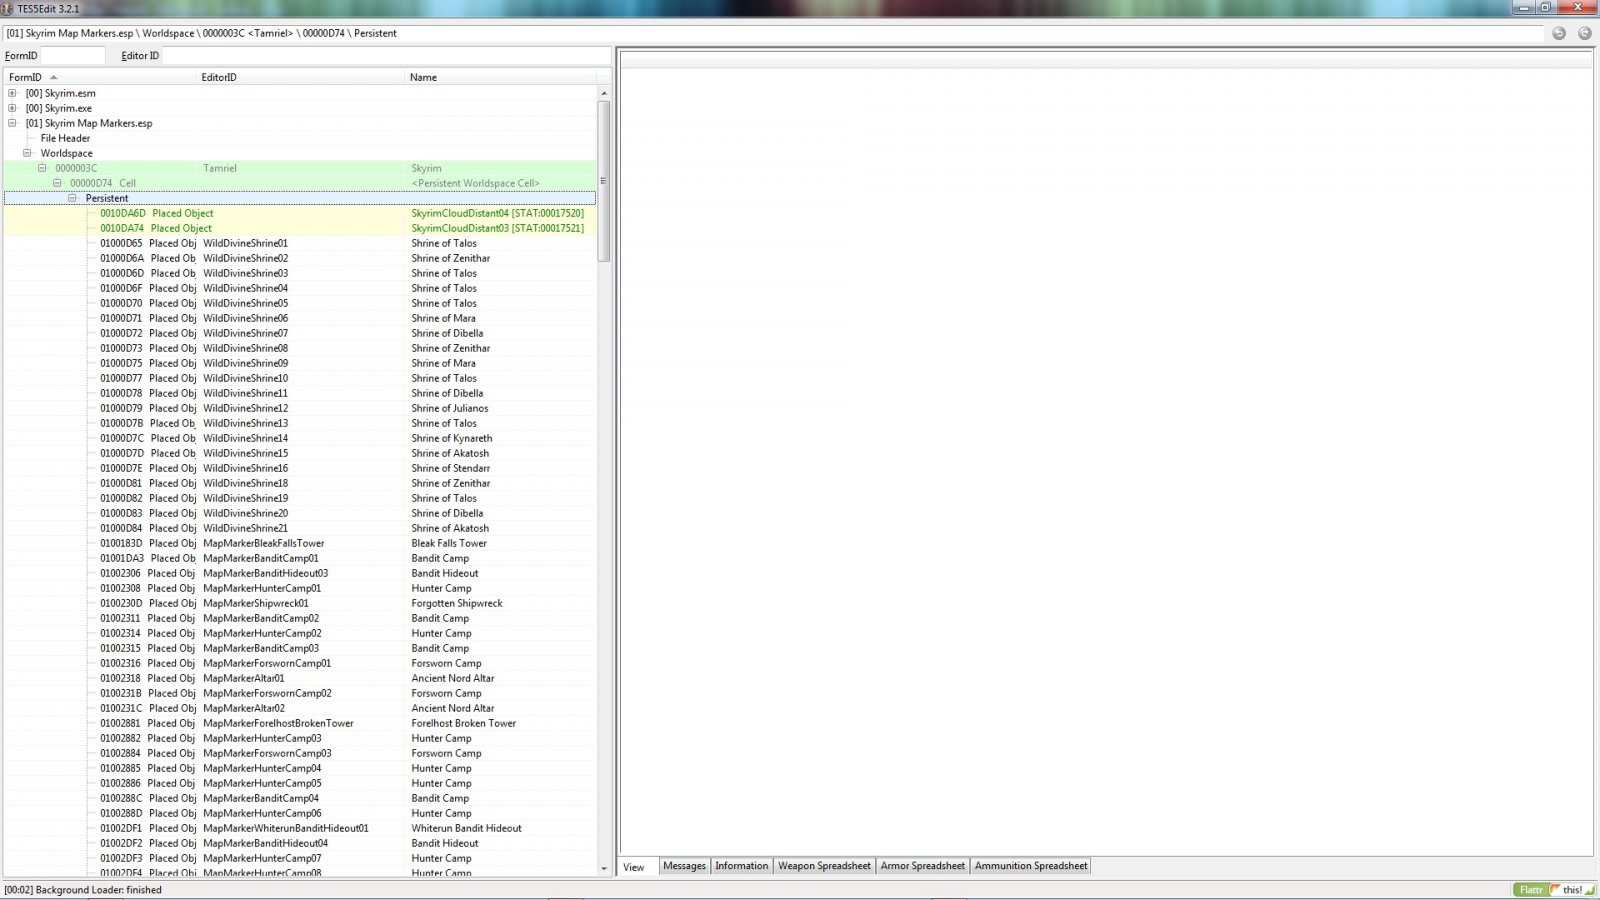Image resolution: width=1600 pixels, height=900 pixels.
Task: Open the Messages tab
Action: pos(684,866)
